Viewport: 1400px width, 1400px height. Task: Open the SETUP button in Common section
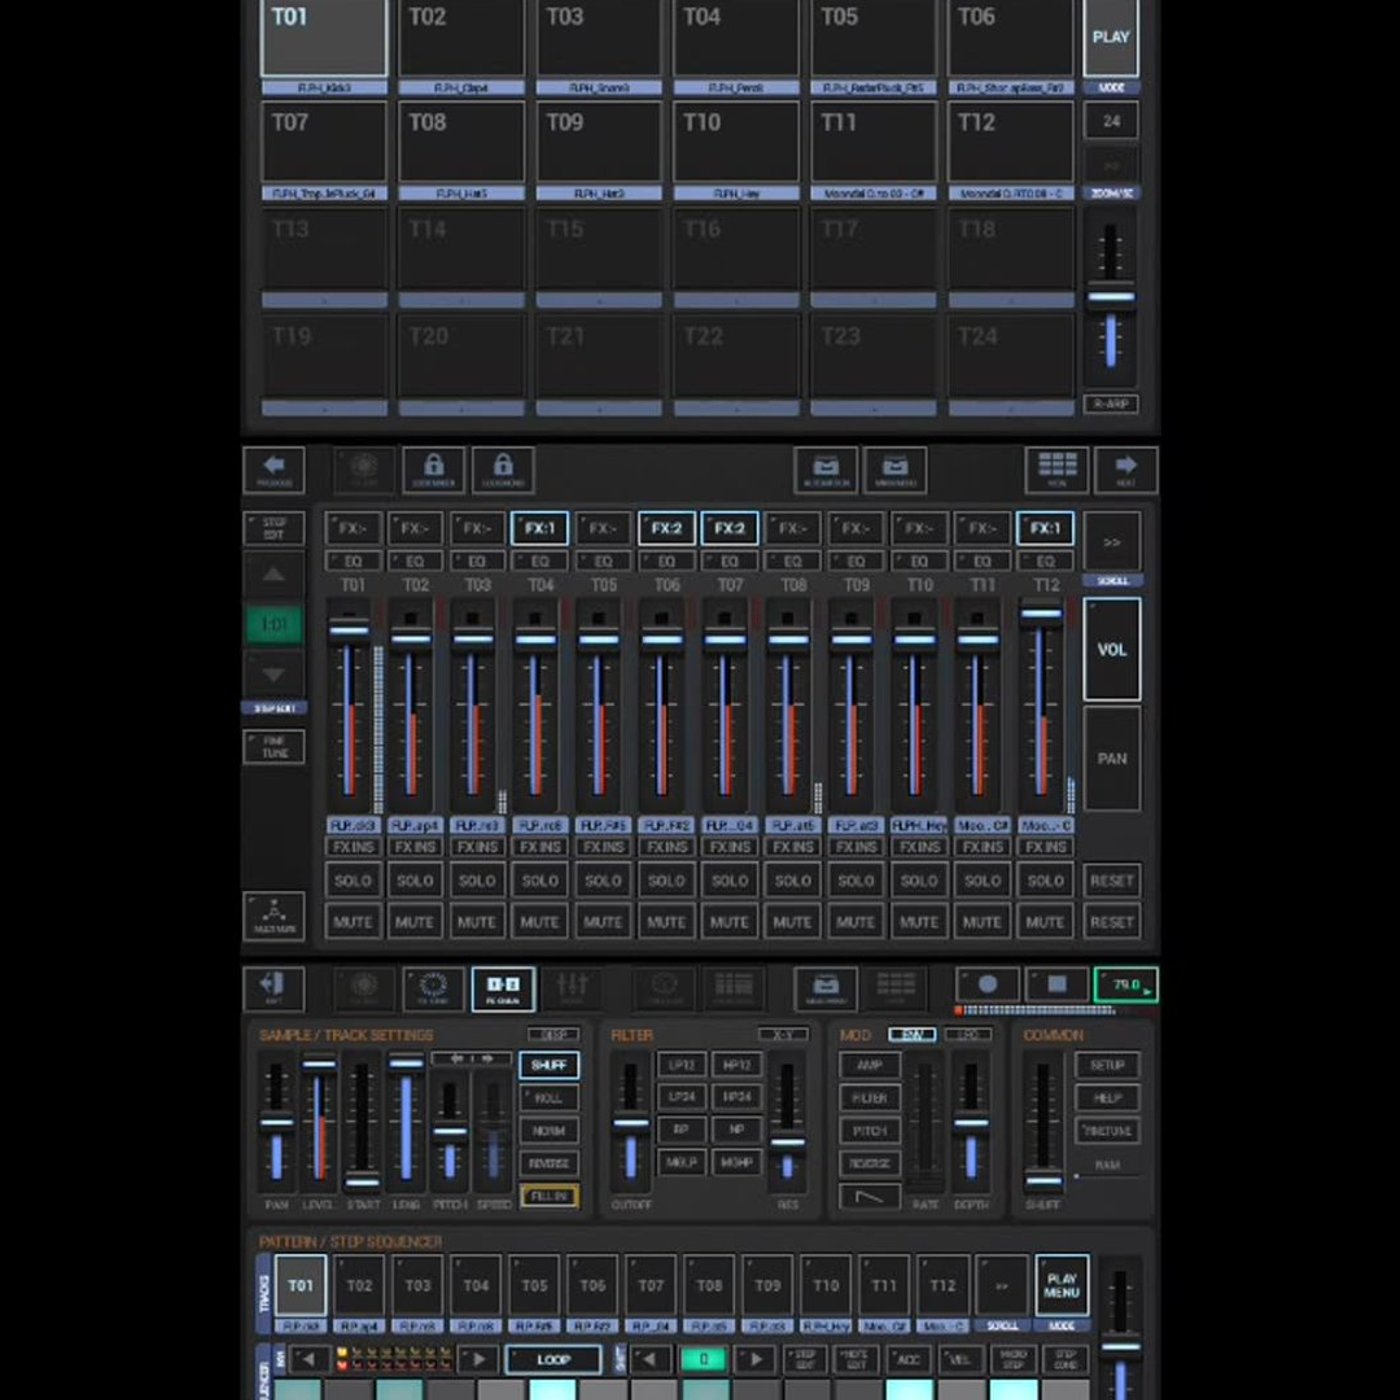[x=1108, y=1066]
